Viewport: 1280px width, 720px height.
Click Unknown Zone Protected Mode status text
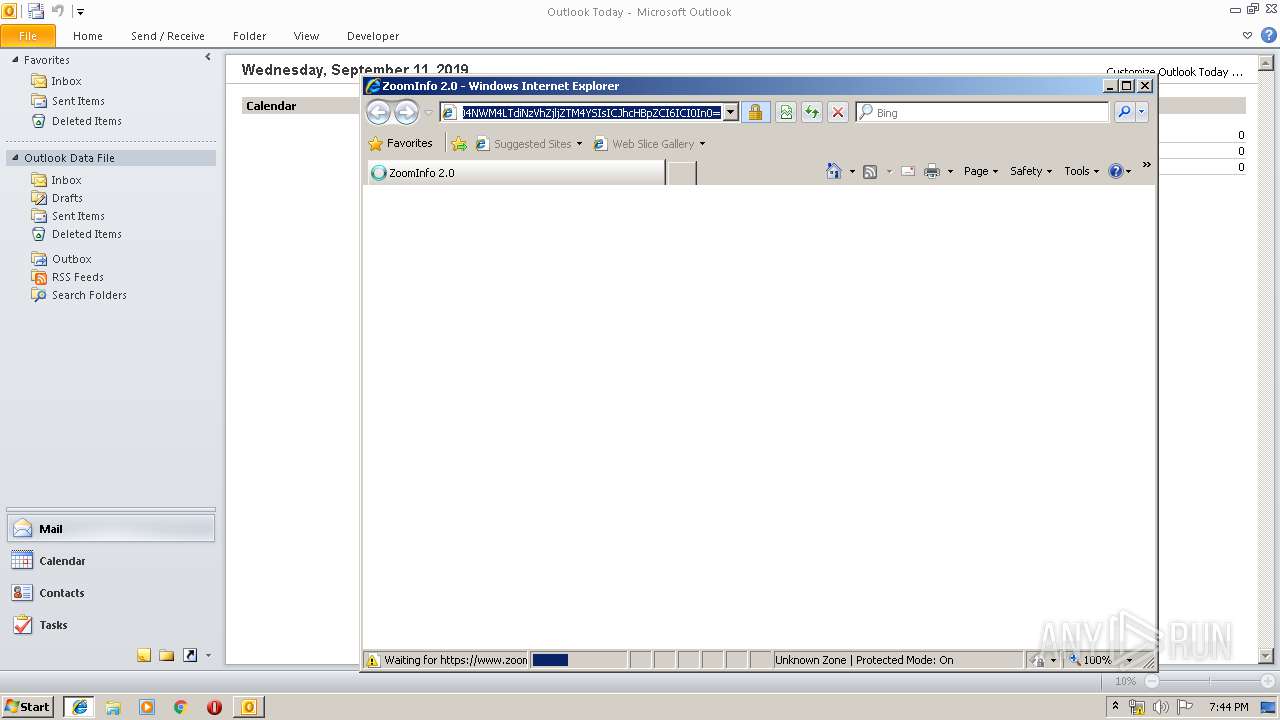[864, 660]
